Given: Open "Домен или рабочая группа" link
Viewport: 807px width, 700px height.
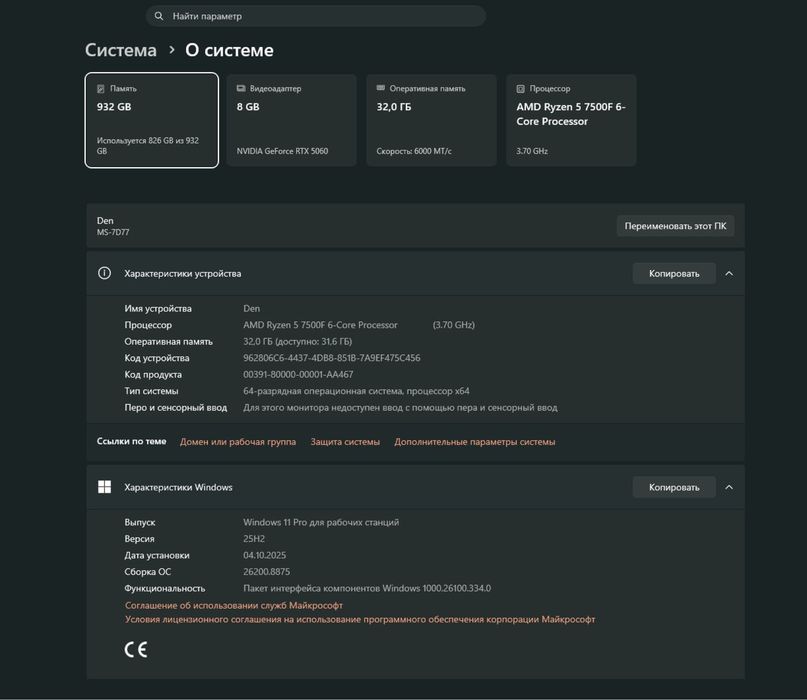Looking at the screenshot, I should [238, 442].
